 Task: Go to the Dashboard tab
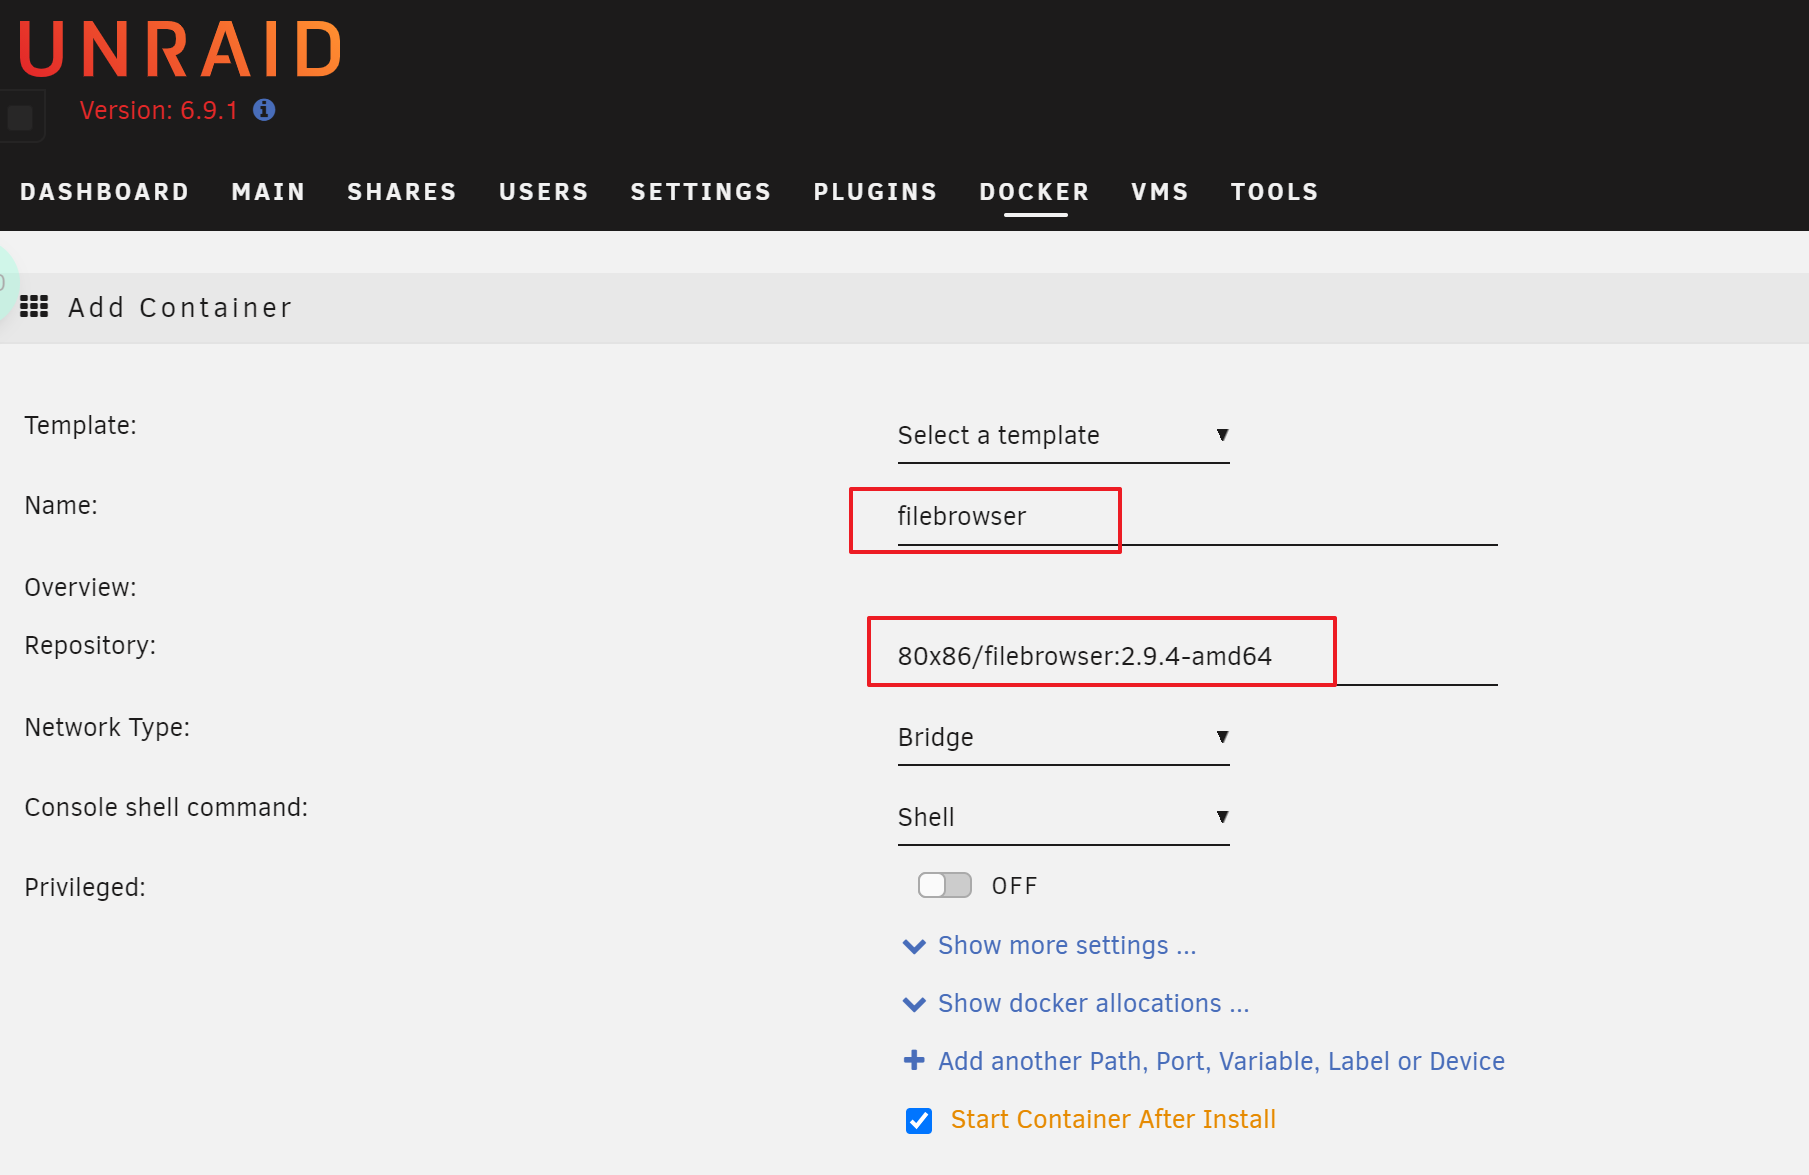point(105,192)
